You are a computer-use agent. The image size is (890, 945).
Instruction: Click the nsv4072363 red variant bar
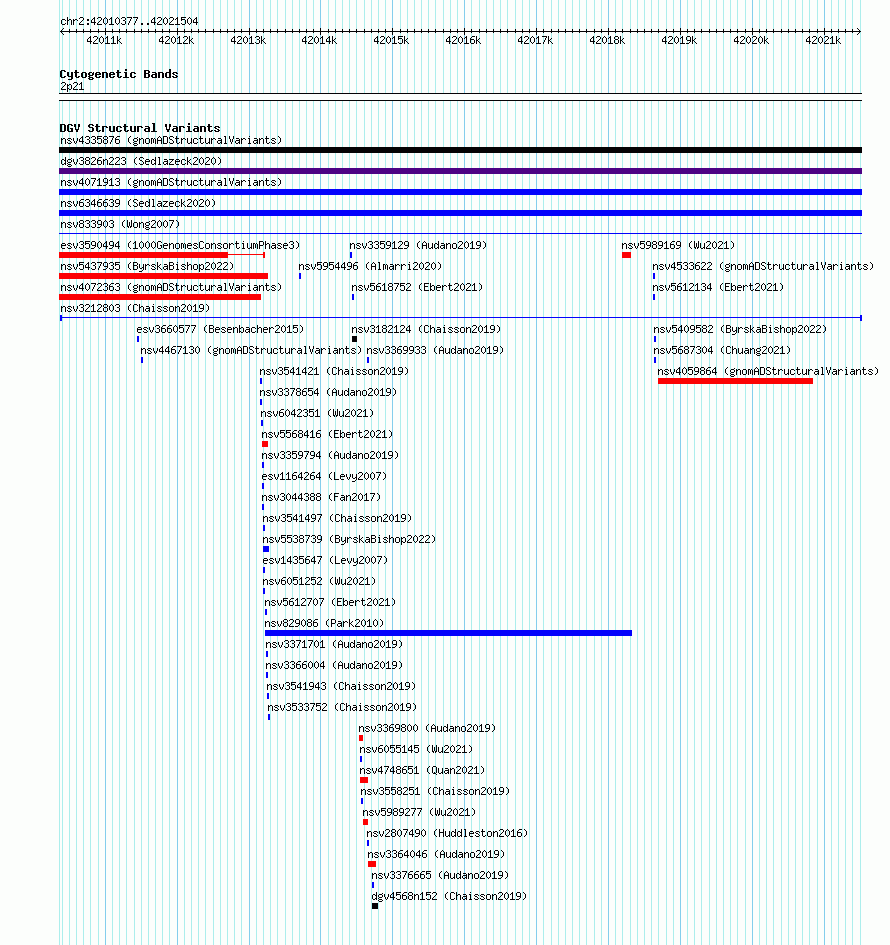pyautogui.click(x=160, y=297)
